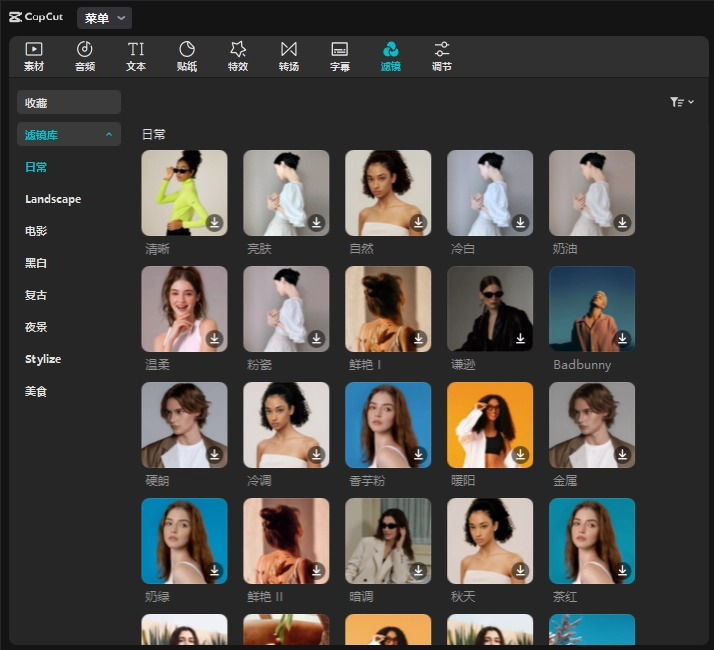Image resolution: width=714 pixels, height=650 pixels.
Task: Click the 秋天 filter name label
Action: 463,596
